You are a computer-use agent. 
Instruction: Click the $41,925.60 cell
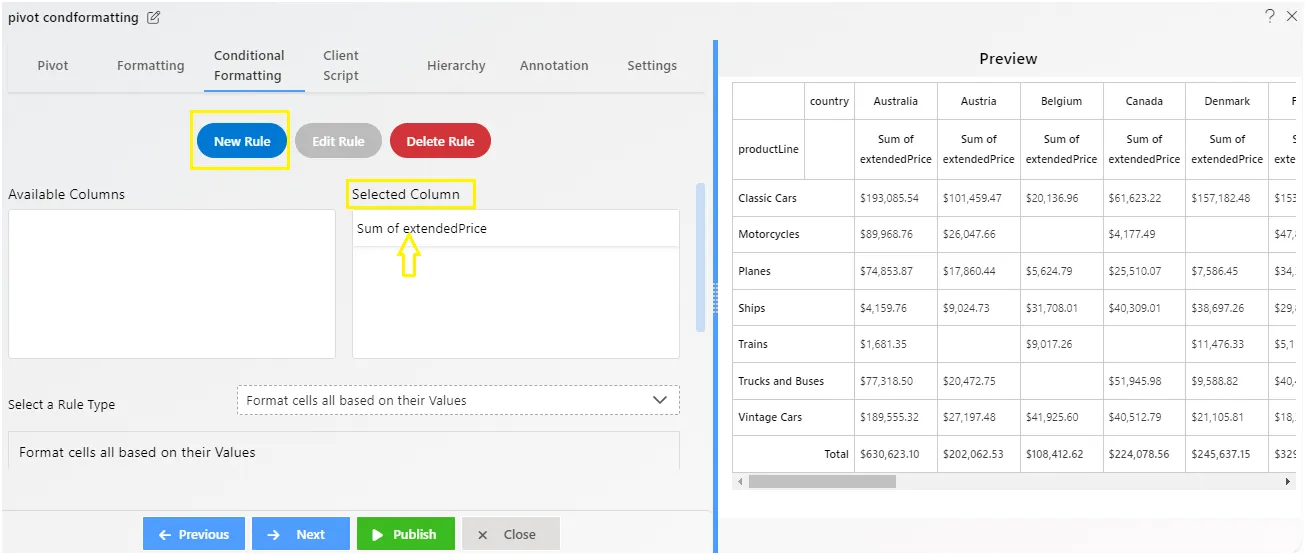(x=1061, y=417)
